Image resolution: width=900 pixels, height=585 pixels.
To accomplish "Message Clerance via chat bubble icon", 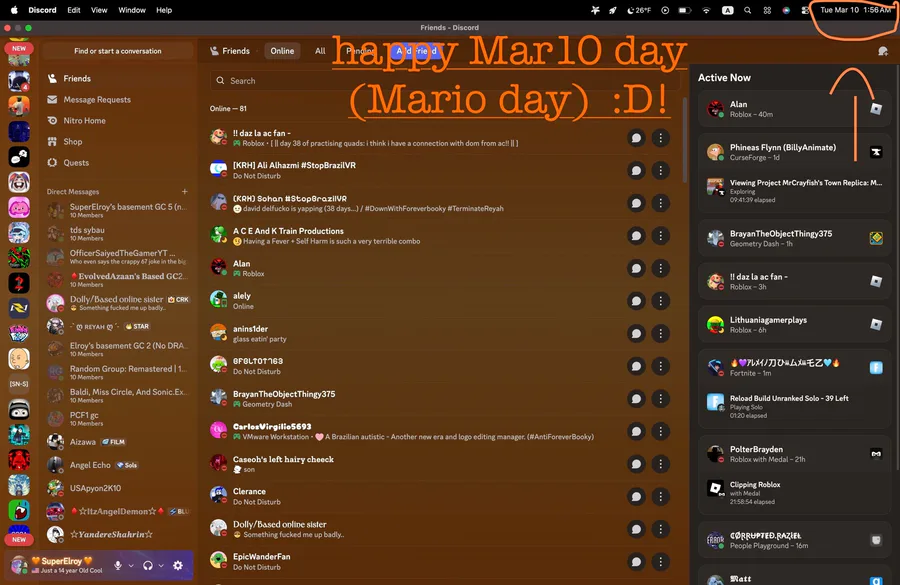I will tap(636, 497).
